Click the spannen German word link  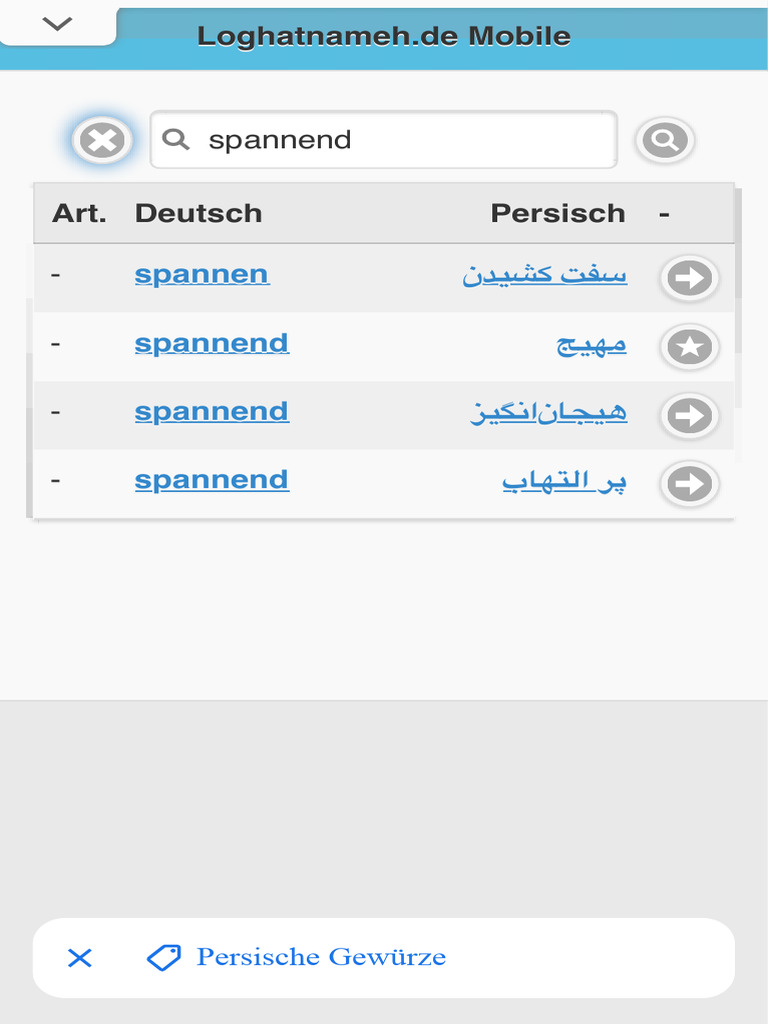[x=201, y=274]
